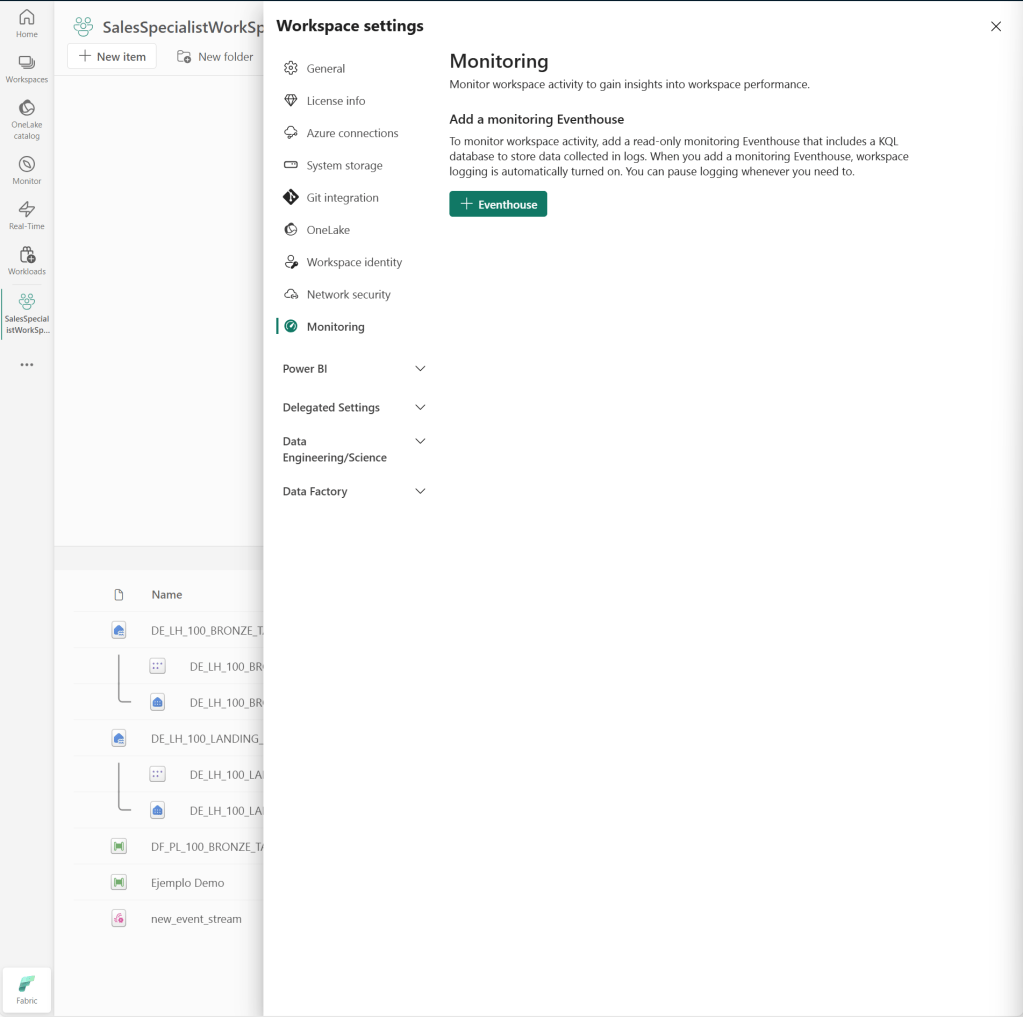The image size is (1023, 1017).
Task: Click the Git integration diamond icon
Action: click(291, 198)
